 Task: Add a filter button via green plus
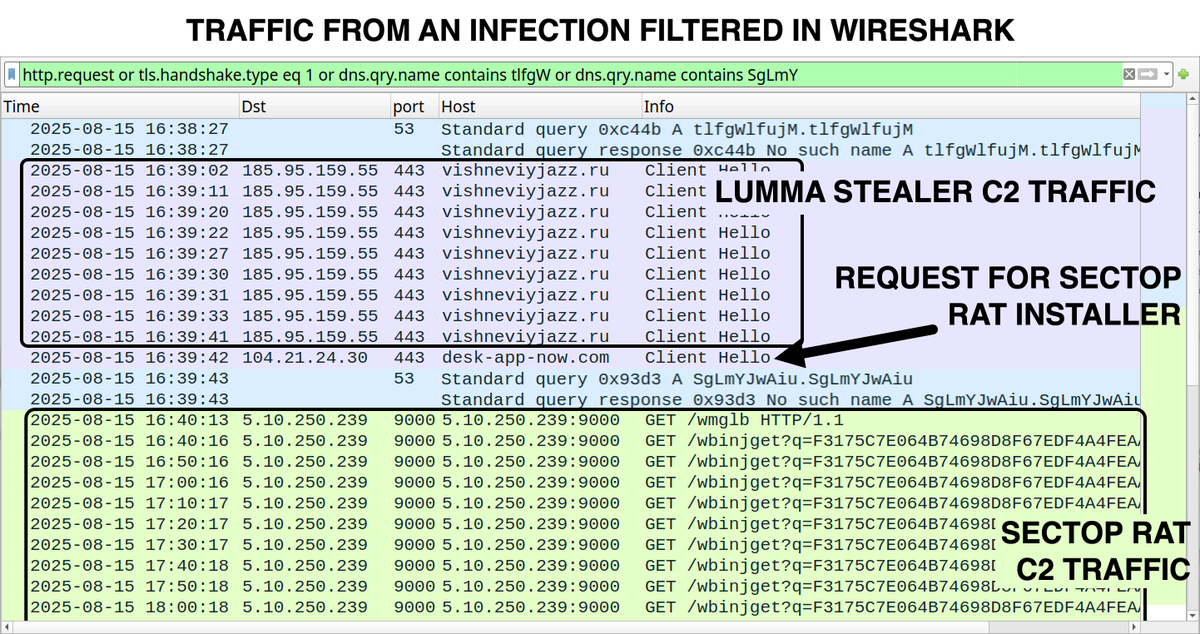1184,75
